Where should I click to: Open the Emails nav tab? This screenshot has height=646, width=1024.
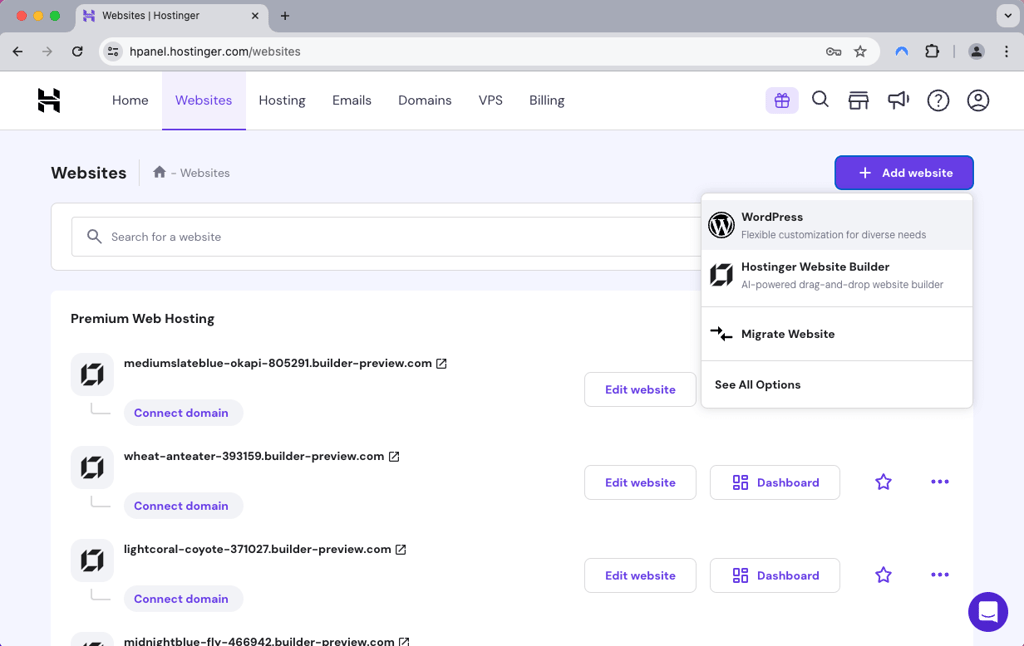coord(351,100)
